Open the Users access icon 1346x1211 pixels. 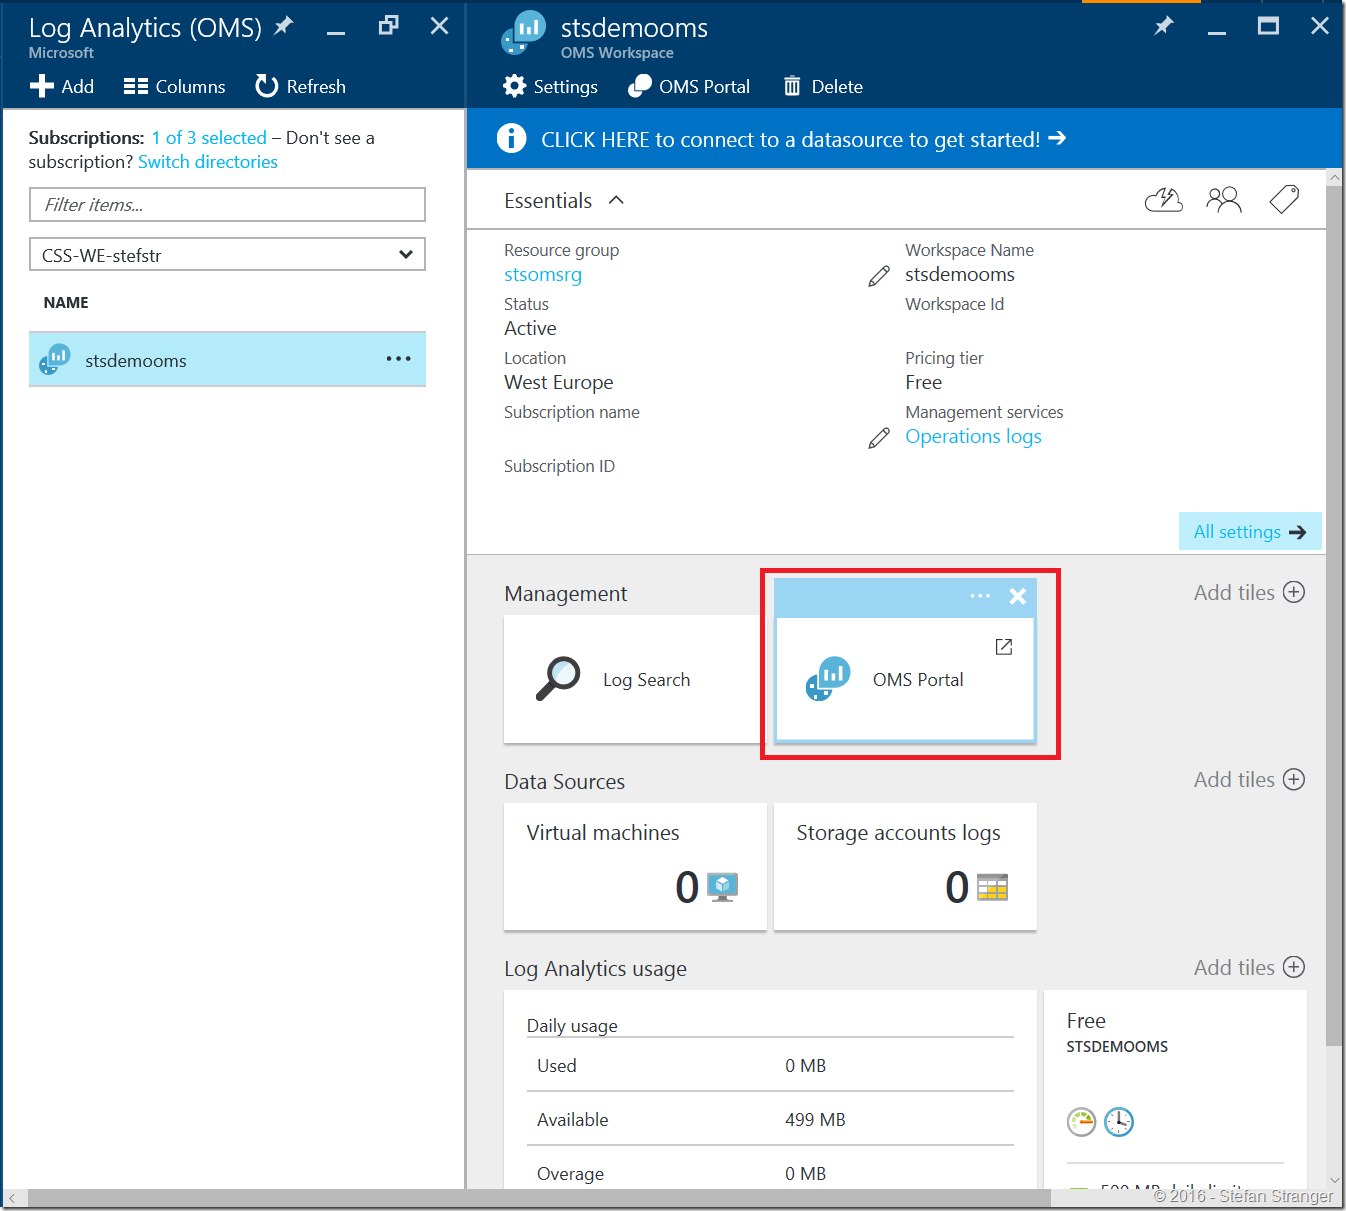[1224, 200]
